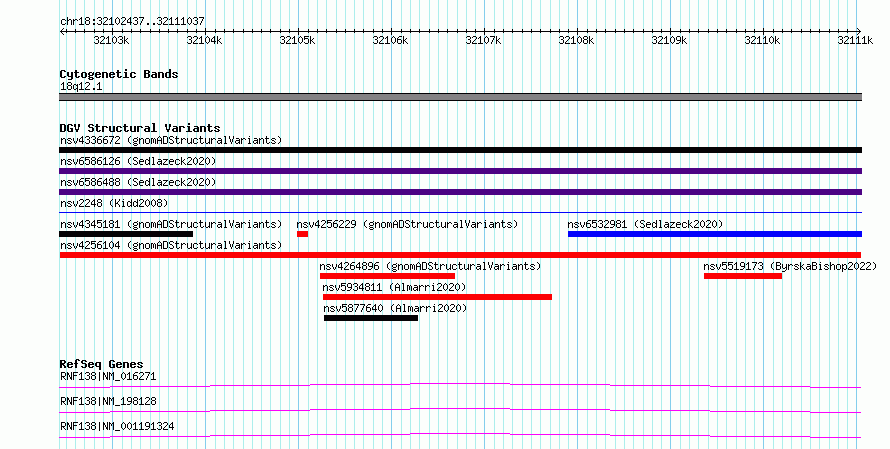Click the black nsv4345181 variant bar
Screen dimensions: 890x449
click(126, 234)
